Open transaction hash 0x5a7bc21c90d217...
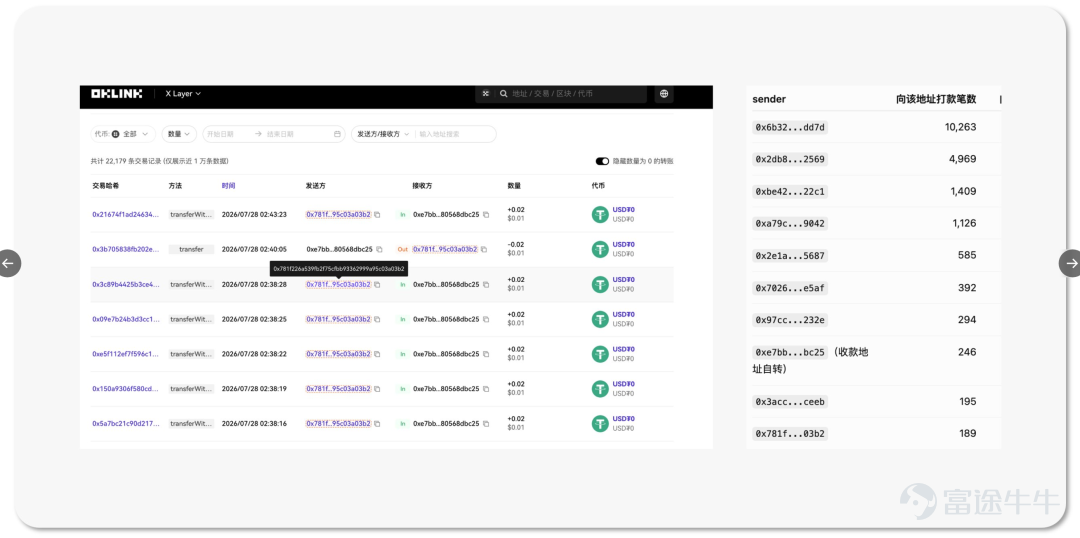The height and width of the screenshot is (538, 1080). (x=125, y=424)
